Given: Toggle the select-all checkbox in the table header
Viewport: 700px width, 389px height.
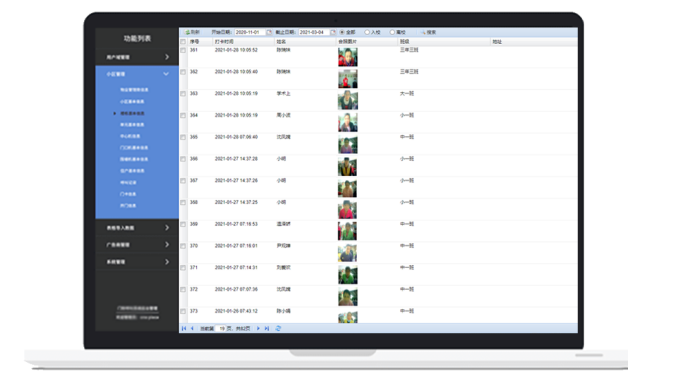Looking at the screenshot, I should click(183, 42).
